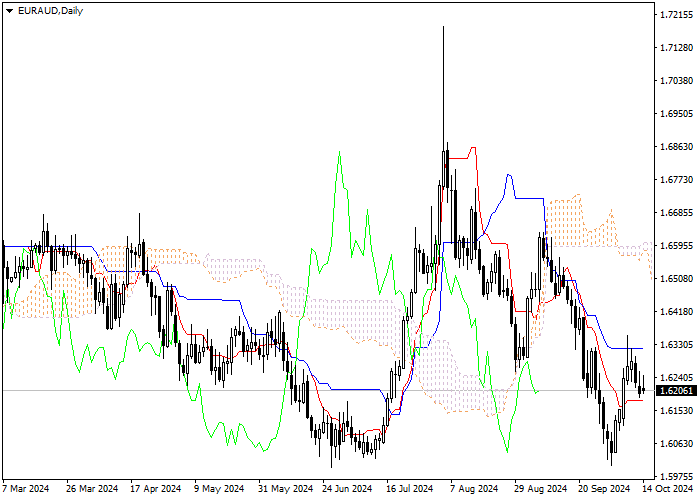Click the 1.66855 price axis label
Viewport: 700px width, 500px height.
coord(677,212)
